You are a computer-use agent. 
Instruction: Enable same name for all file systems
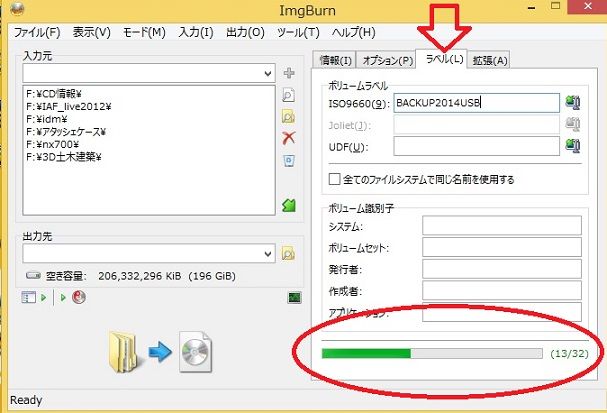click(x=334, y=179)
